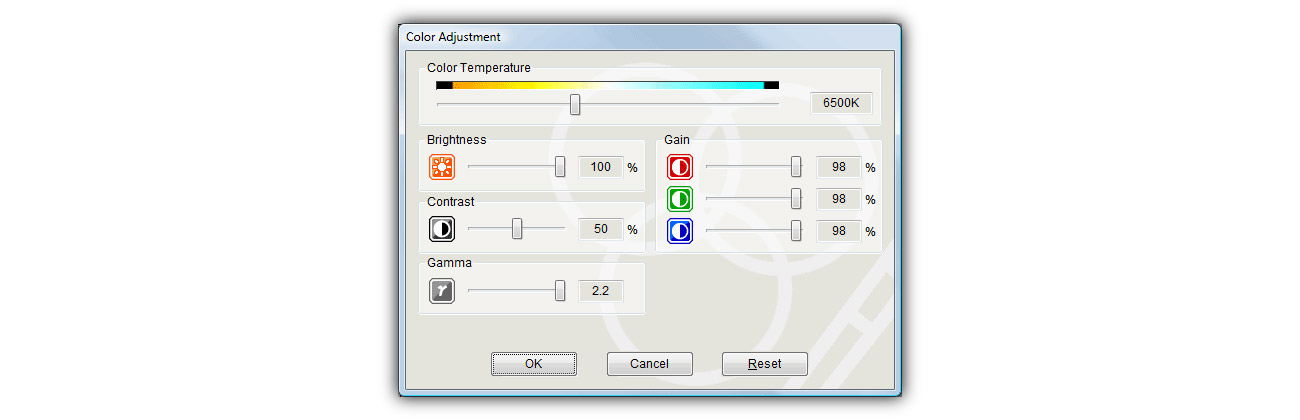The image size is (1300, 420).
Task: Click the gray Gamma icon
Action: tap(442, 291)
